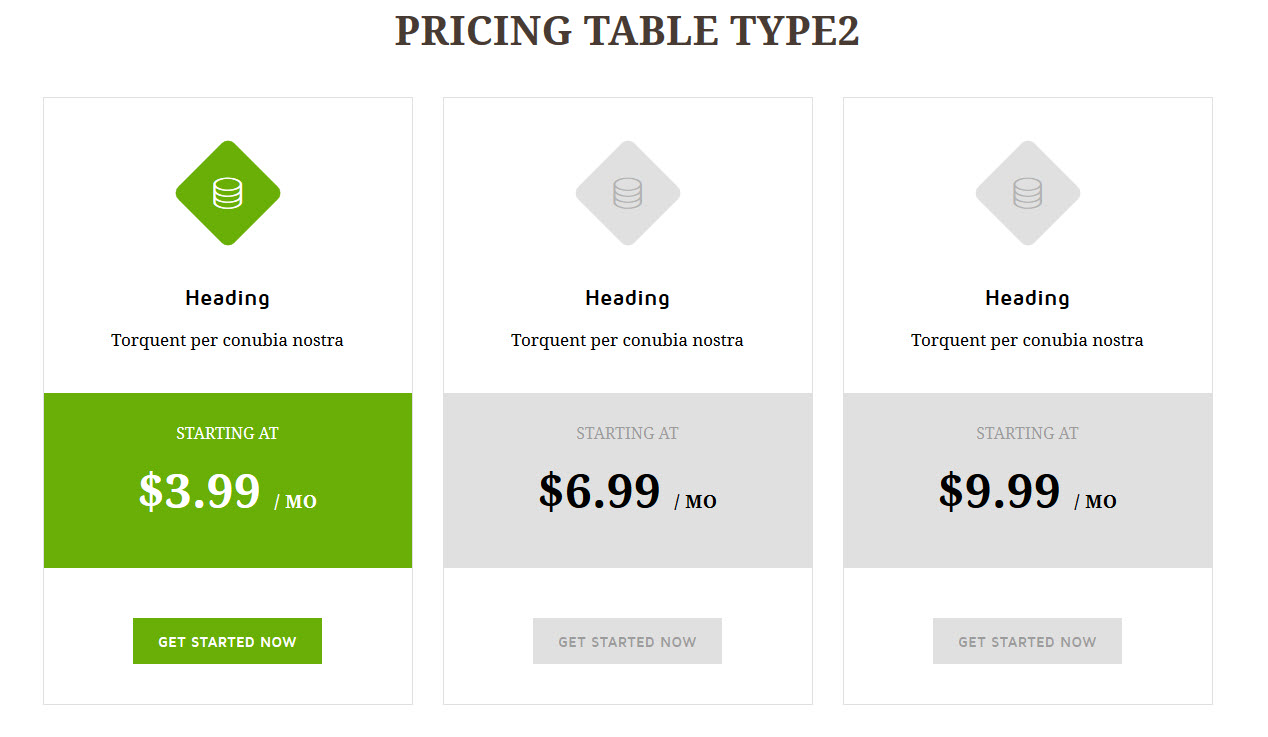This screenshot has width=1268, height=737.
Task: Click the green database diamond icon
Action: [x=228, y=193]
